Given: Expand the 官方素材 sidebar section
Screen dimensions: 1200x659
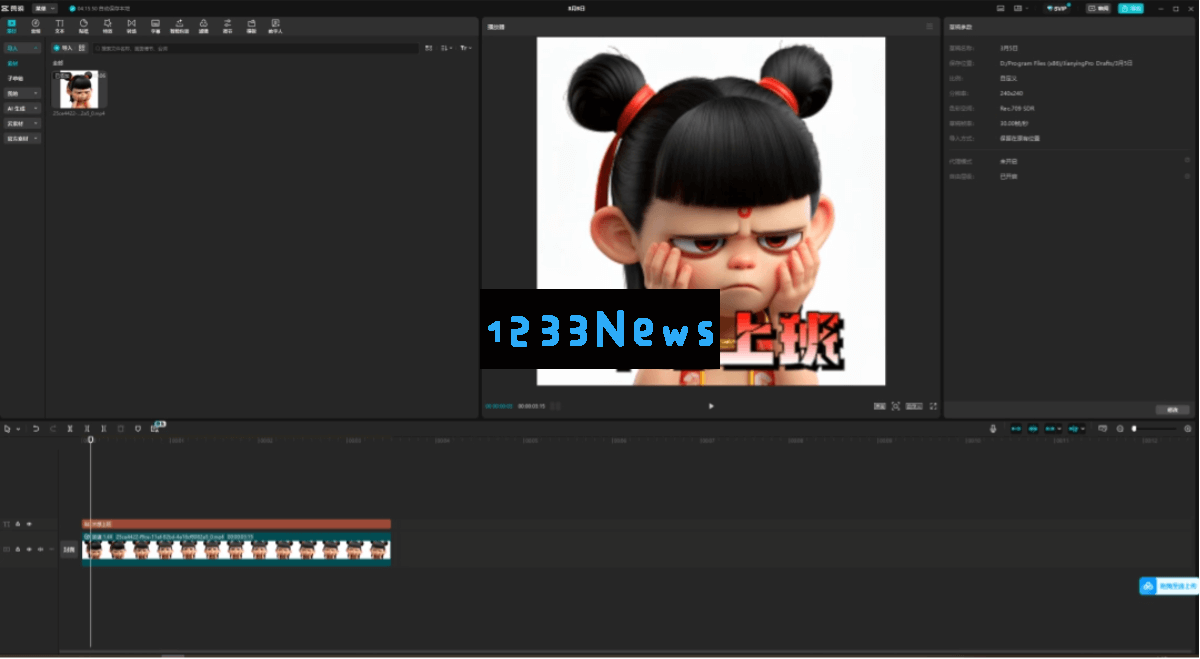Looking at the screenshot, I should pos(22,138).
